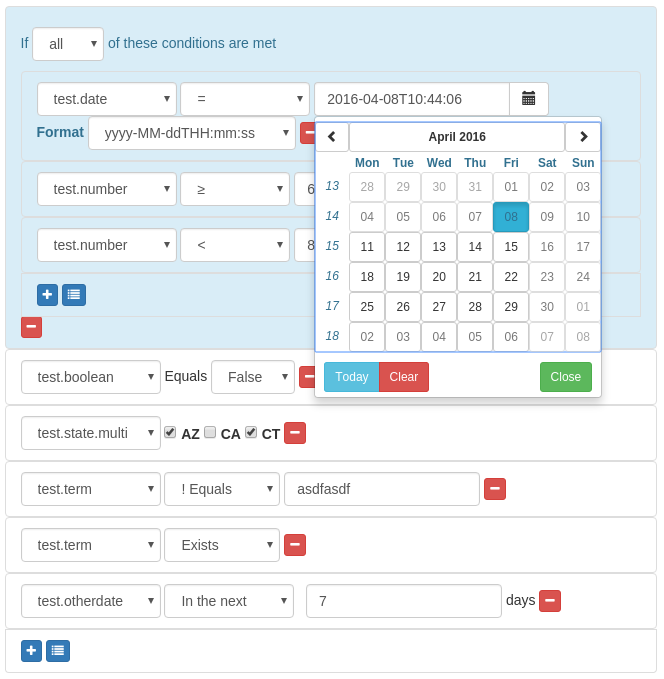Open the 'all' conditions match dropdown
Screen dimensions: 664x679
68,44
